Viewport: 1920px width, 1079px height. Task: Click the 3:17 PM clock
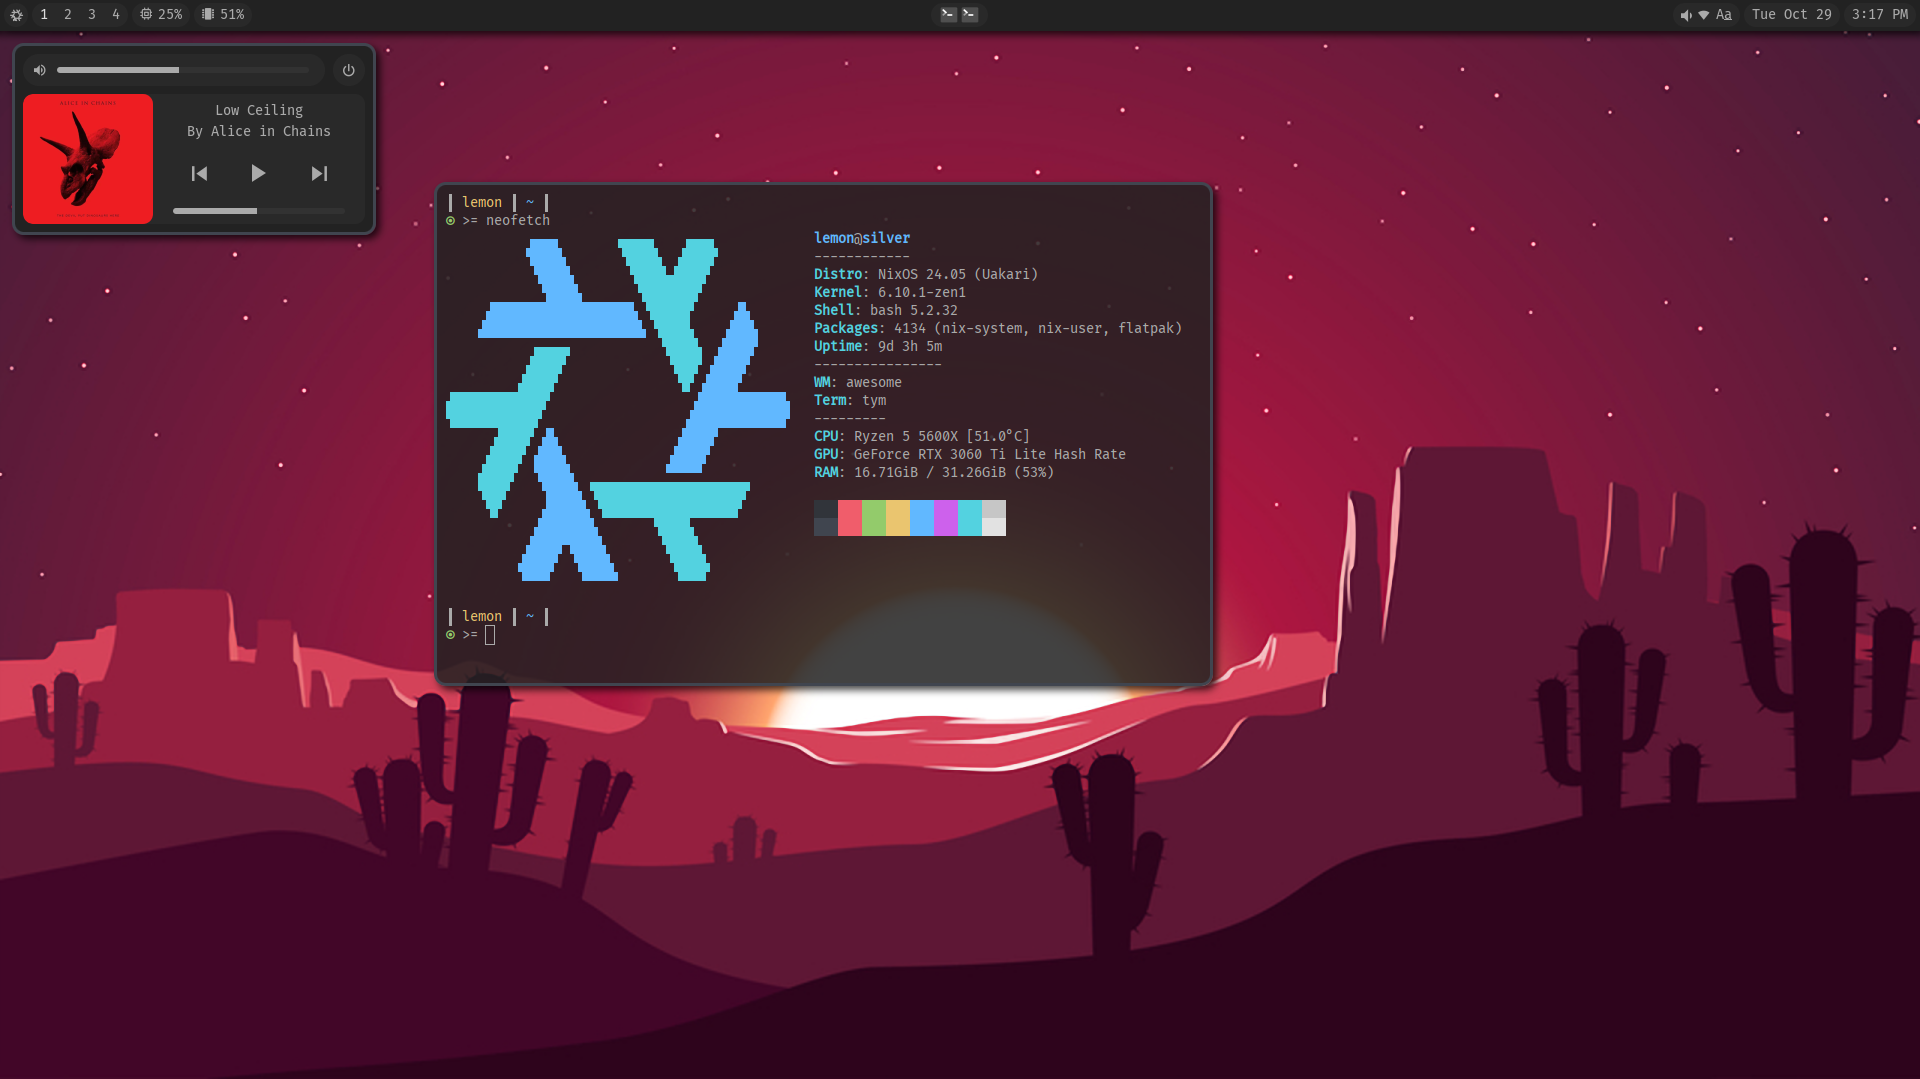1880,15
